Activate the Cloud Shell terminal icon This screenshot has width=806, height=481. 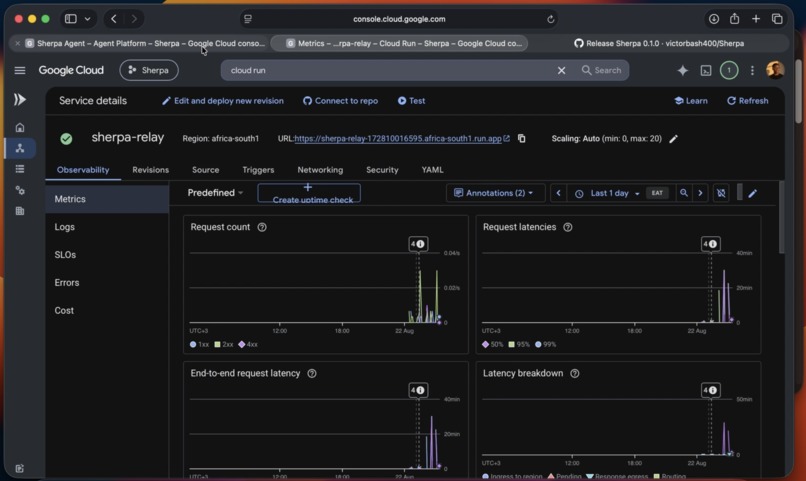click(x=706, y=71)
